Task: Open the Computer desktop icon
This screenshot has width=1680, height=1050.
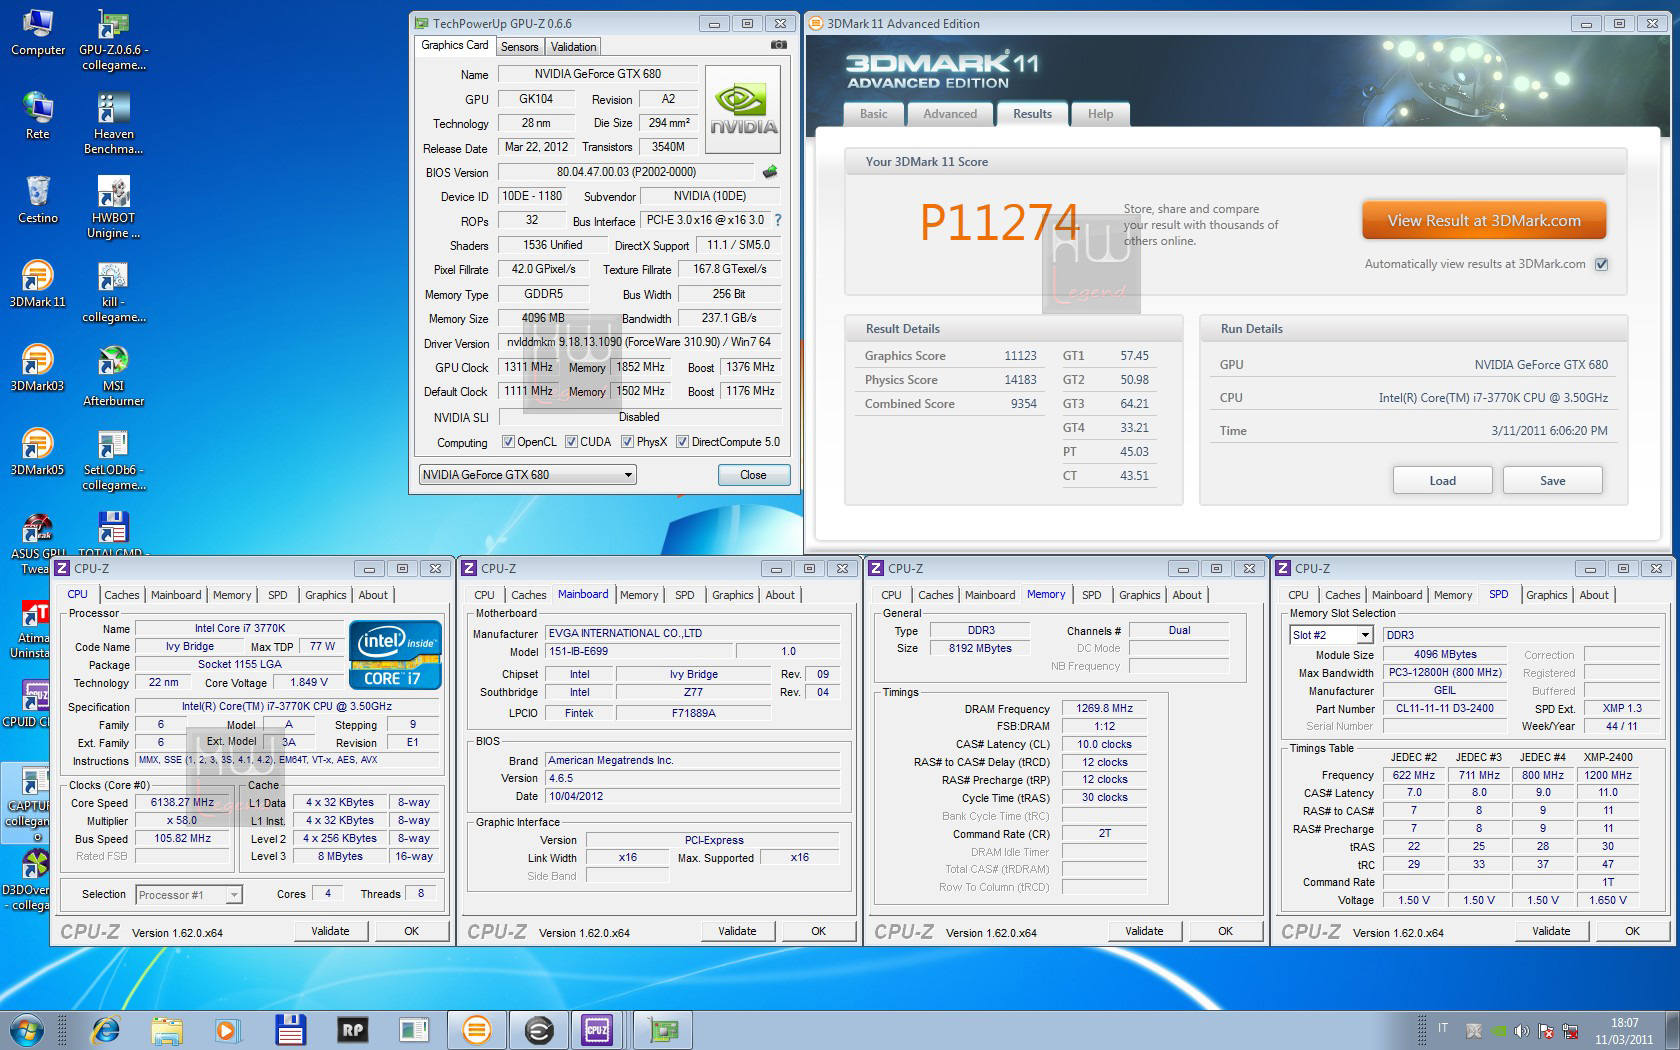Action: tap(37, 32)
